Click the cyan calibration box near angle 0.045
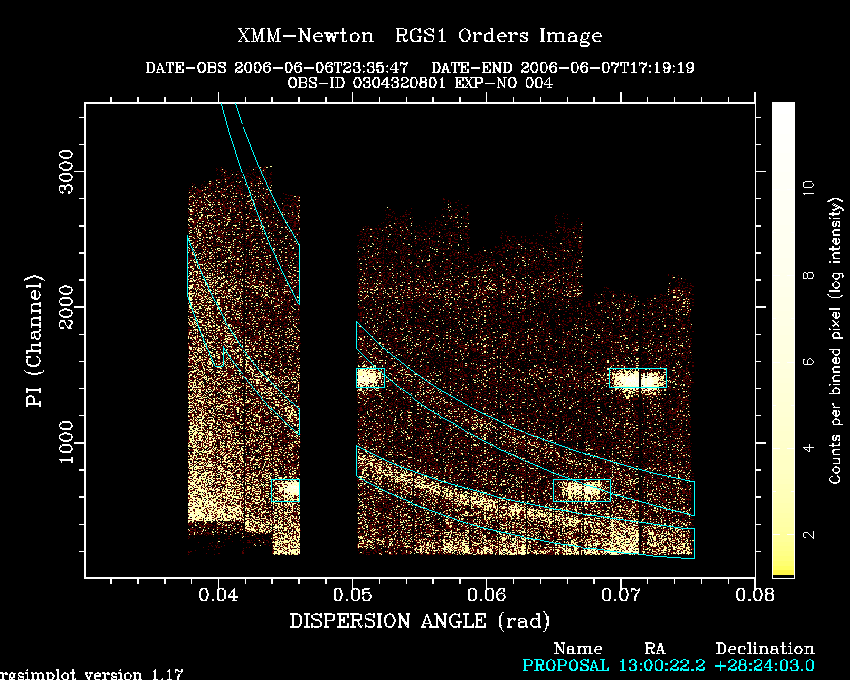Viewport: 850px width, 680px height. pyautogui.click(x=286, y=490)
